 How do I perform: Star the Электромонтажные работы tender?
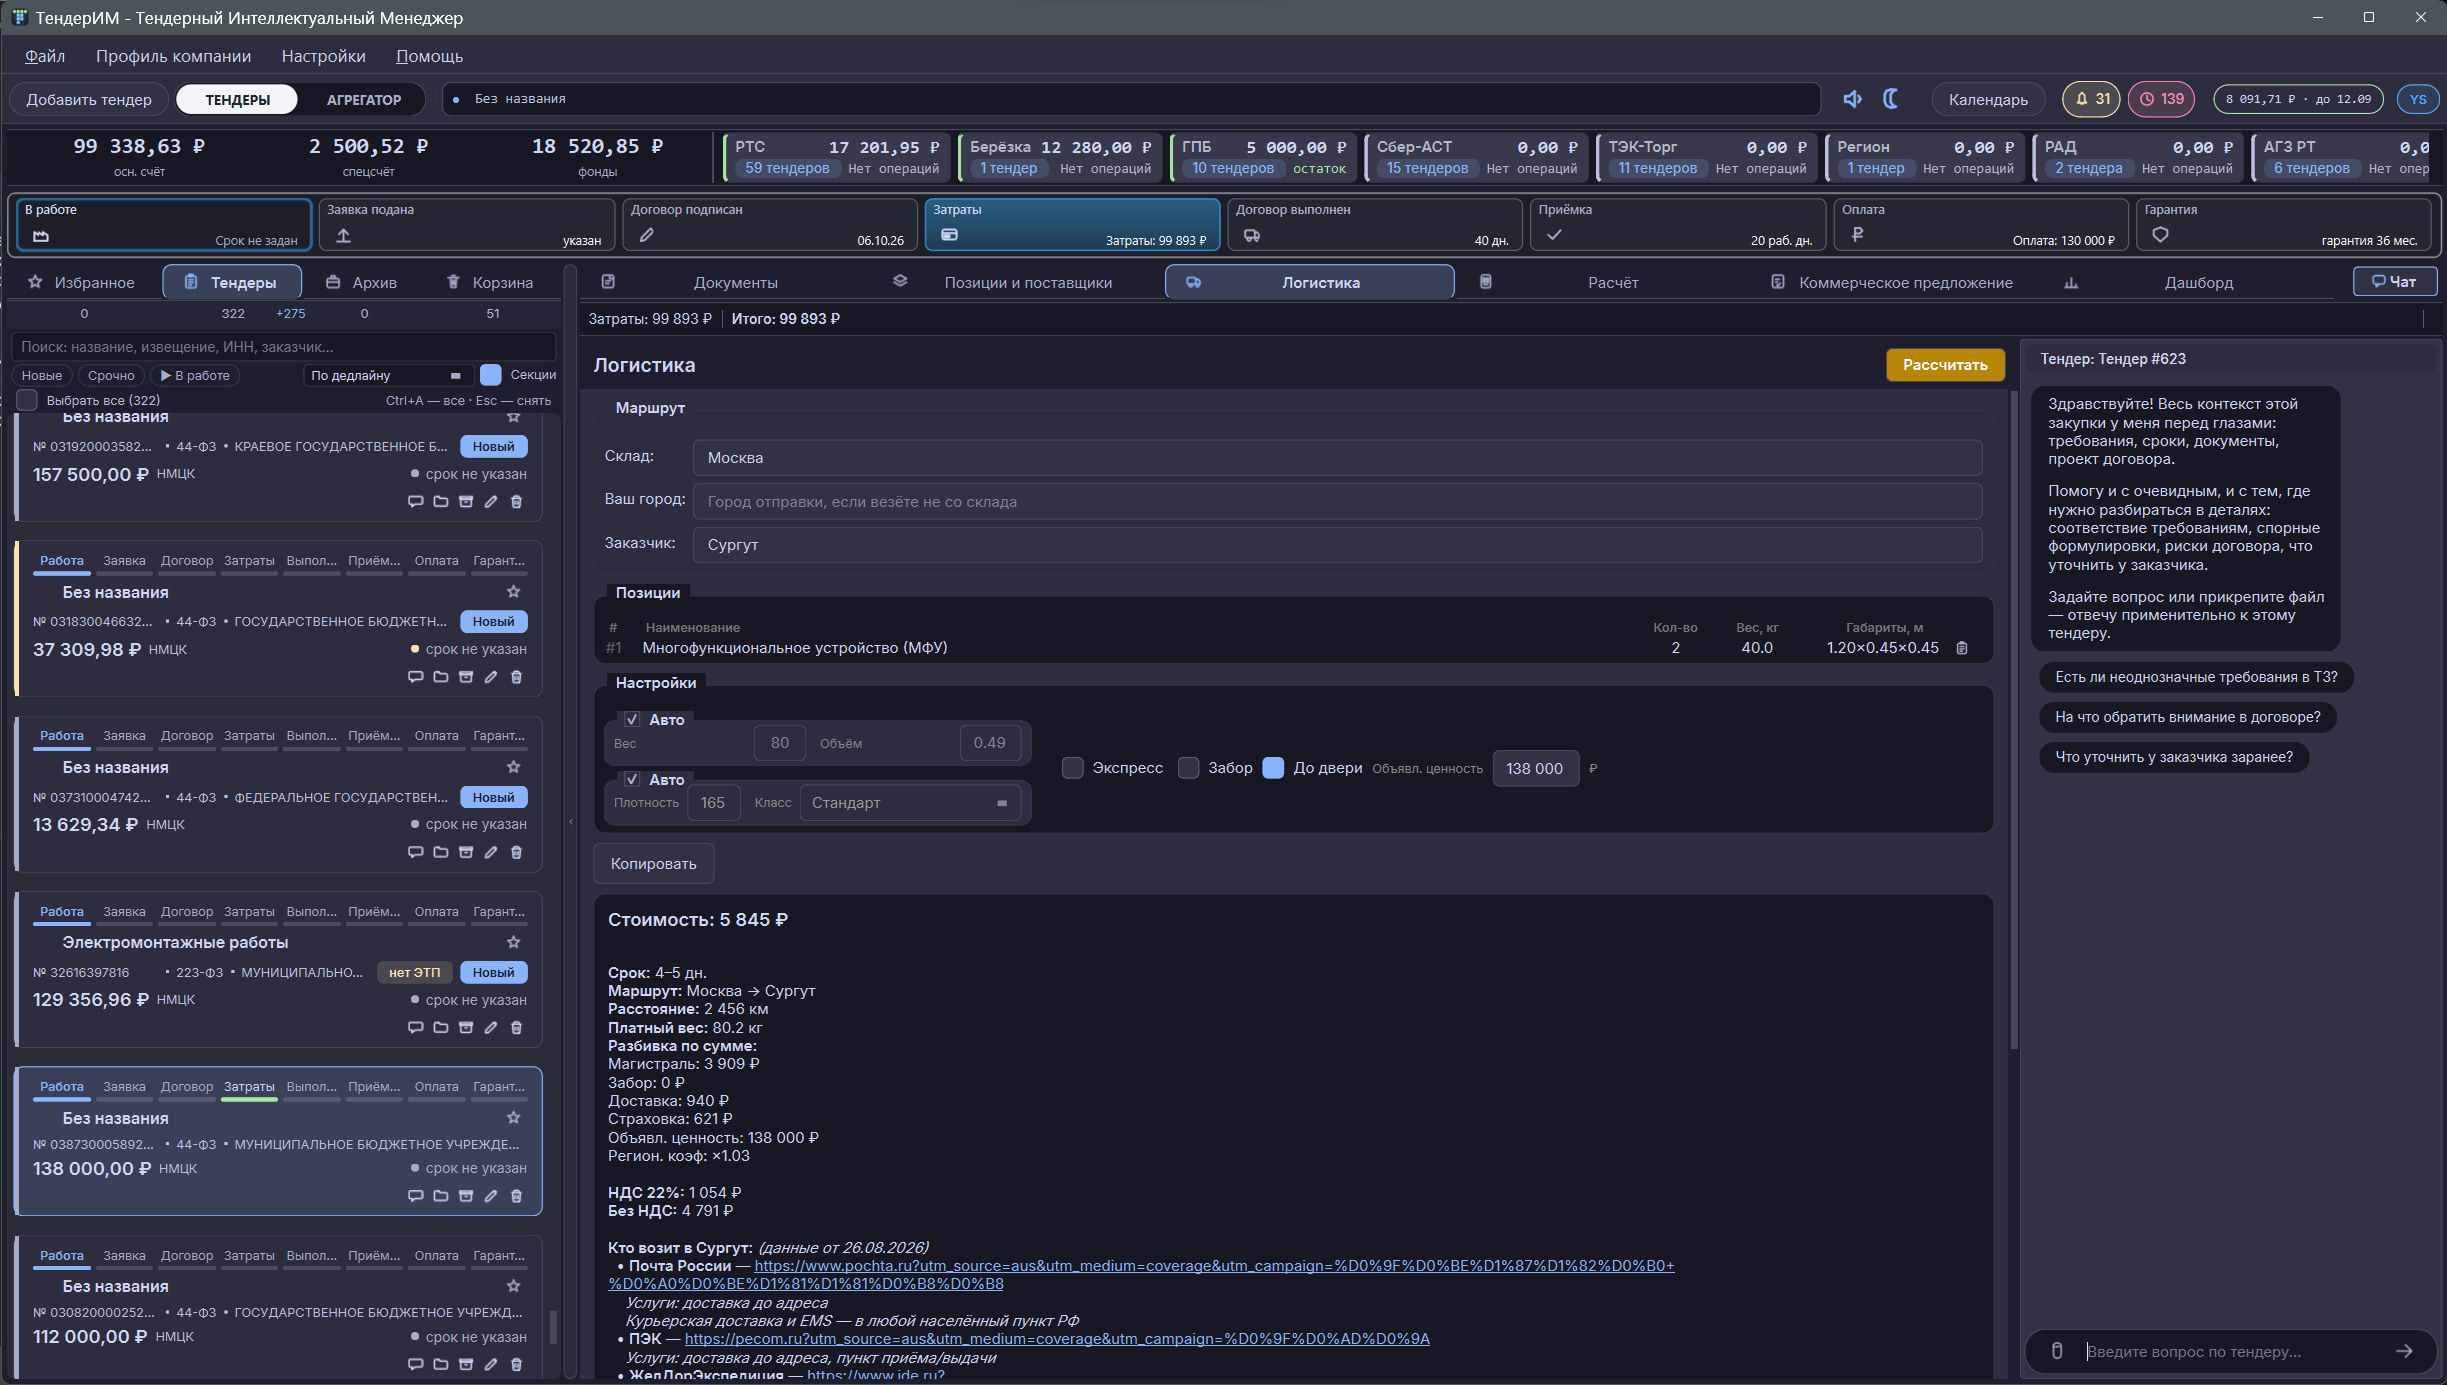pos(513,942)
